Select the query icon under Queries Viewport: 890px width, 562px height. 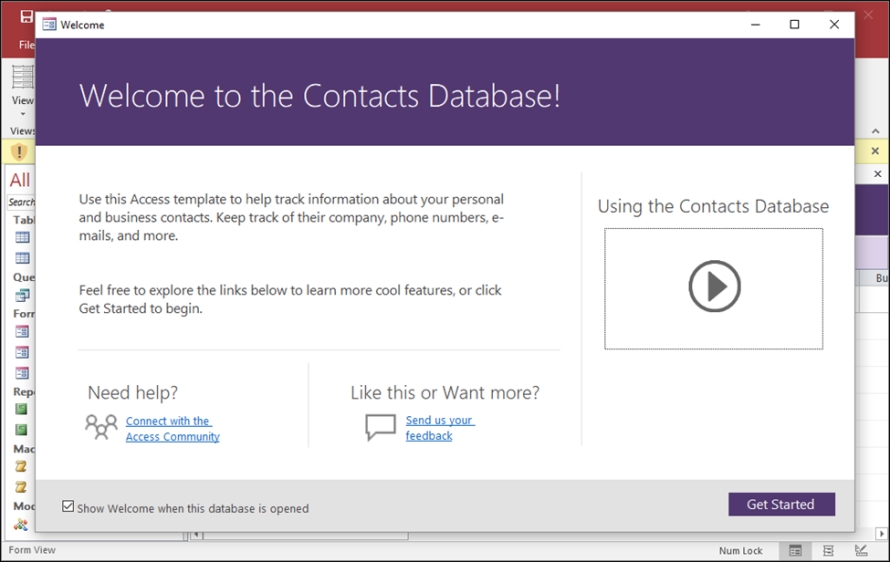(x=22, y=295)
